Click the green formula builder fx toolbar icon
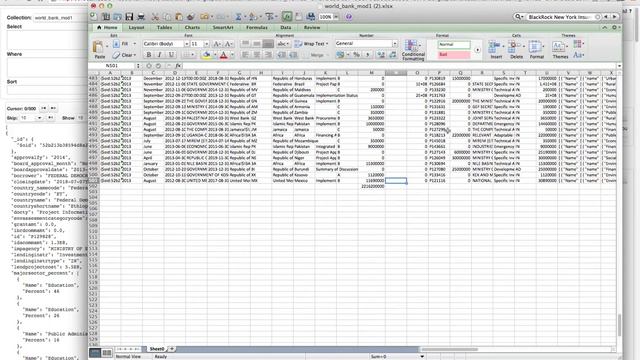Image resolution: width=640 pixels, height=360 pixels. click(287, 17)
